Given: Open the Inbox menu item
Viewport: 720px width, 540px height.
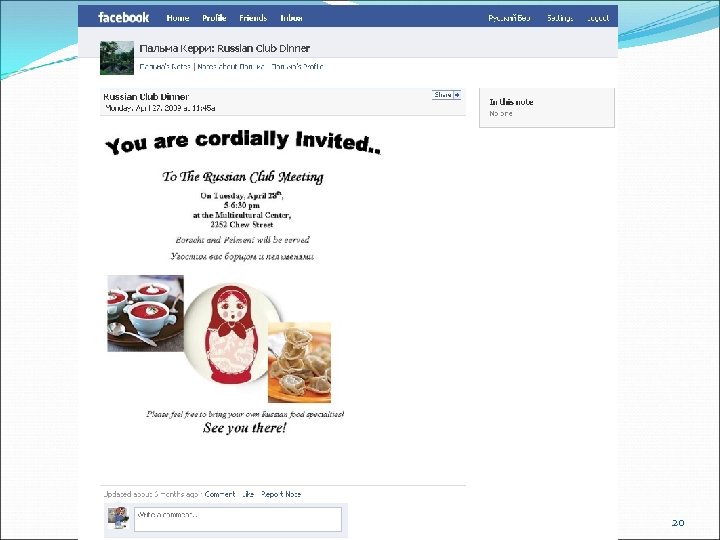Looking at the screenshot, I should click(x=291, y=18).
